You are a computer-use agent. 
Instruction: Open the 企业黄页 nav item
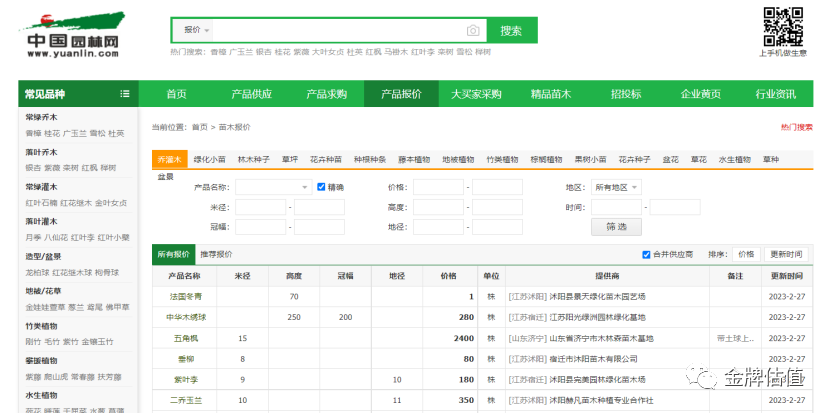(701, 94)
